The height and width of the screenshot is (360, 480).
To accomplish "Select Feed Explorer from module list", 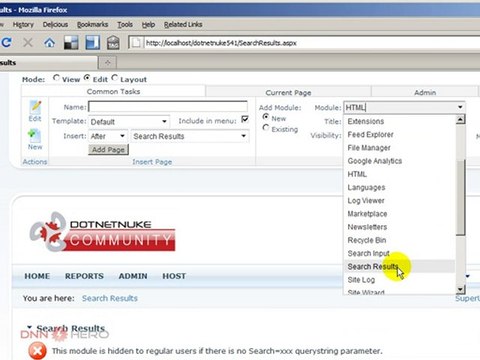I will coord(370,135).
